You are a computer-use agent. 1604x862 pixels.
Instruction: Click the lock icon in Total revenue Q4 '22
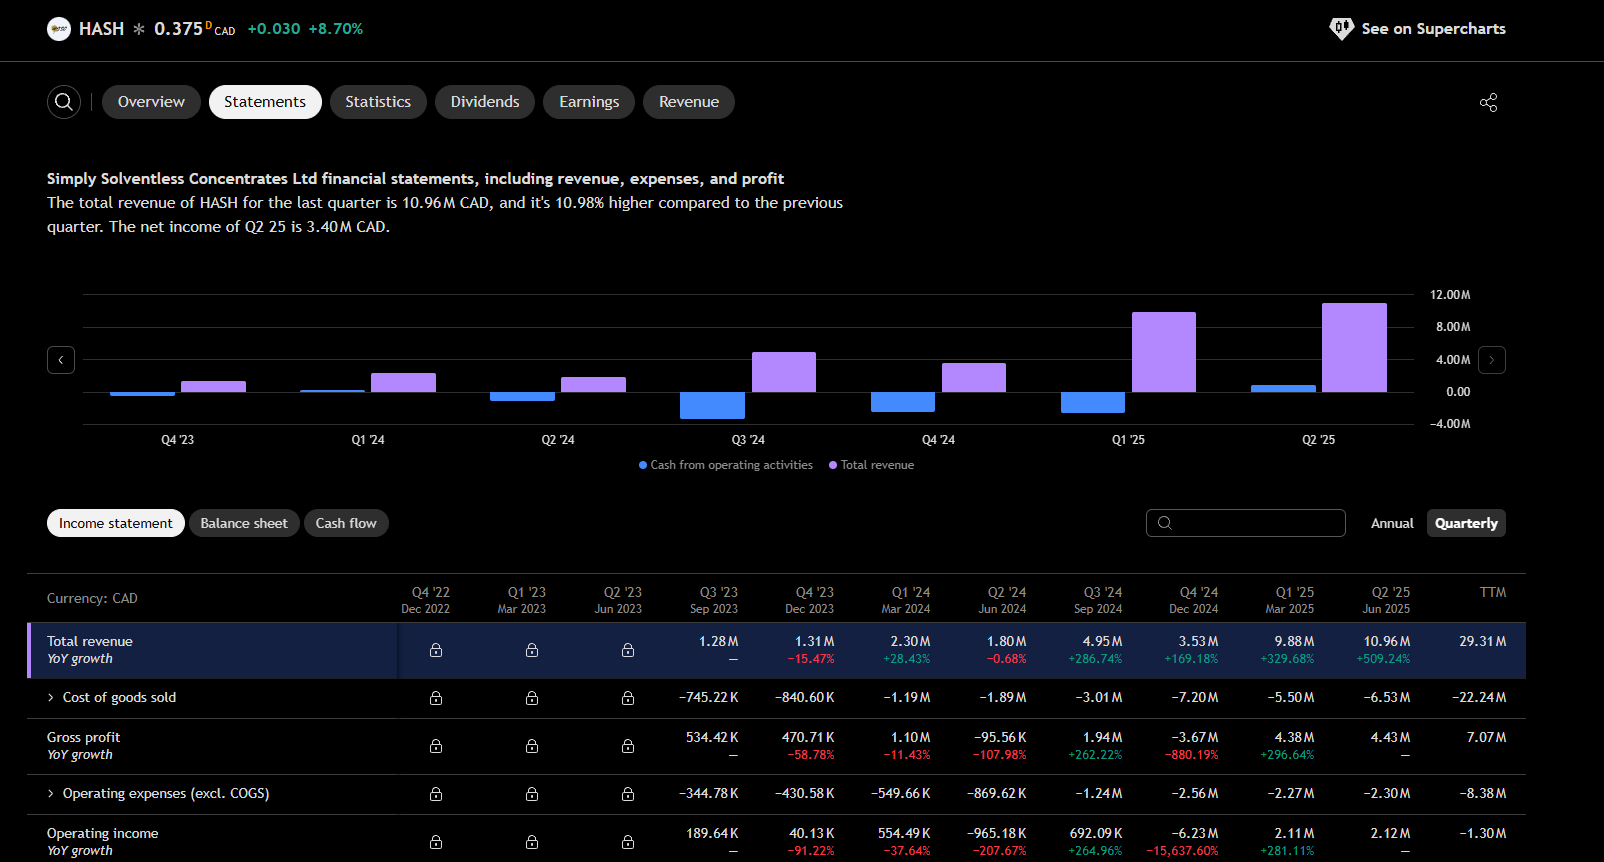[436, 650]
